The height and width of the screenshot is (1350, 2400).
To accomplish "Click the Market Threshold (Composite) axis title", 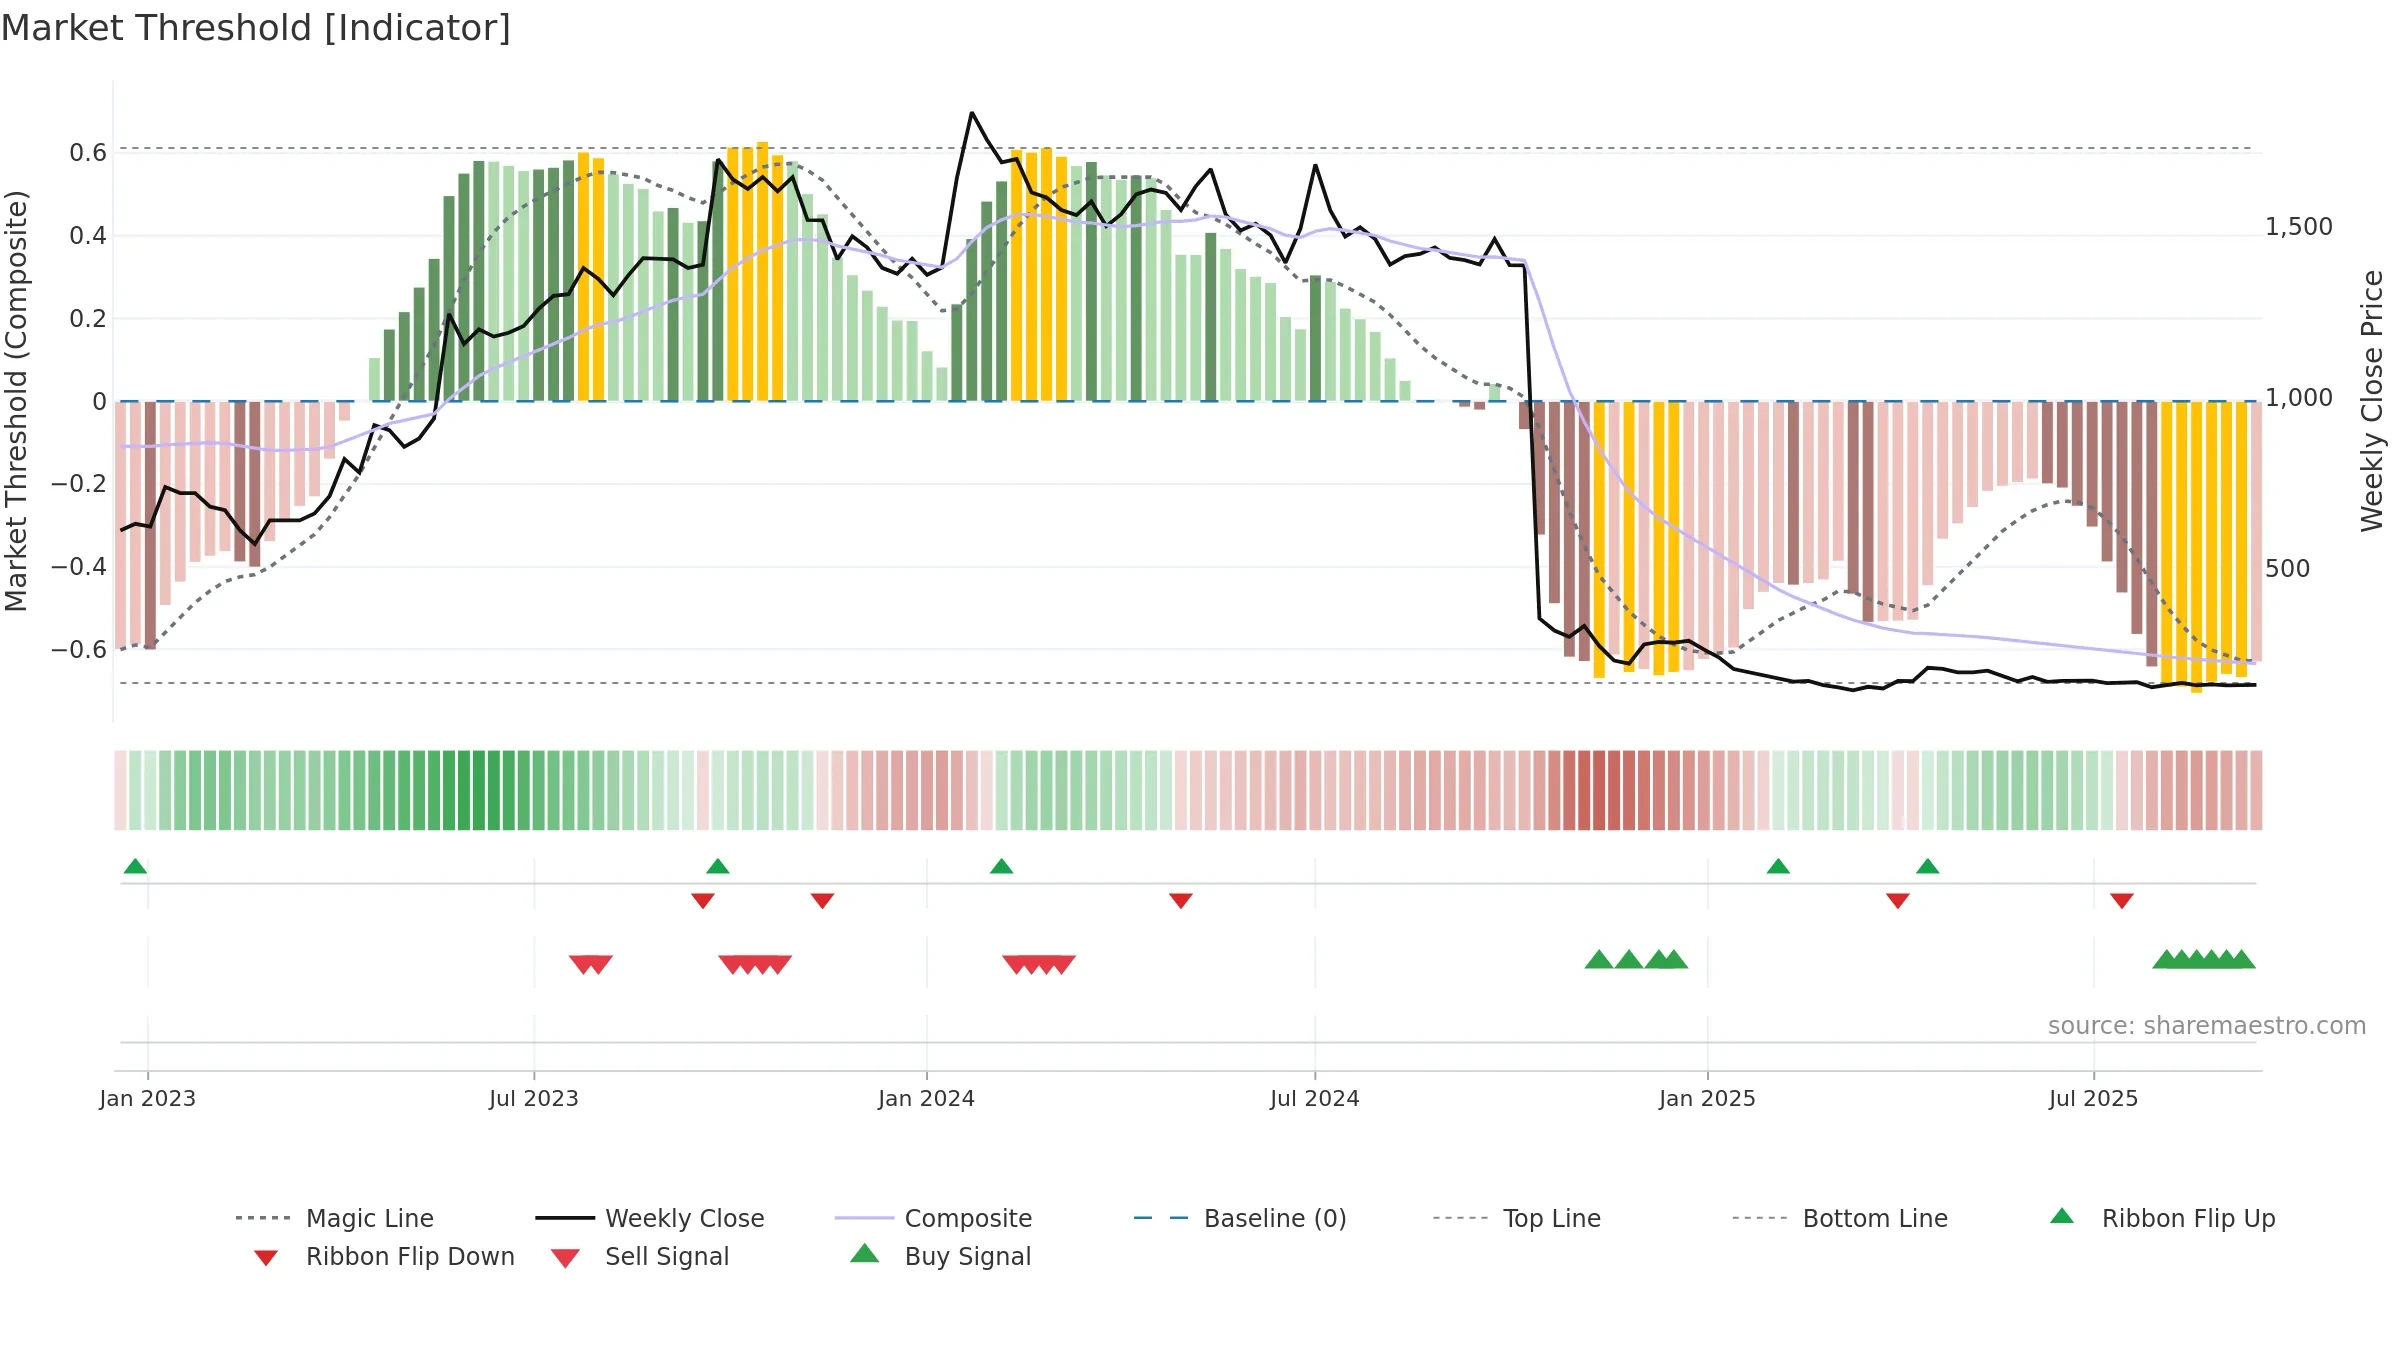I will click(x=16, y=401).
